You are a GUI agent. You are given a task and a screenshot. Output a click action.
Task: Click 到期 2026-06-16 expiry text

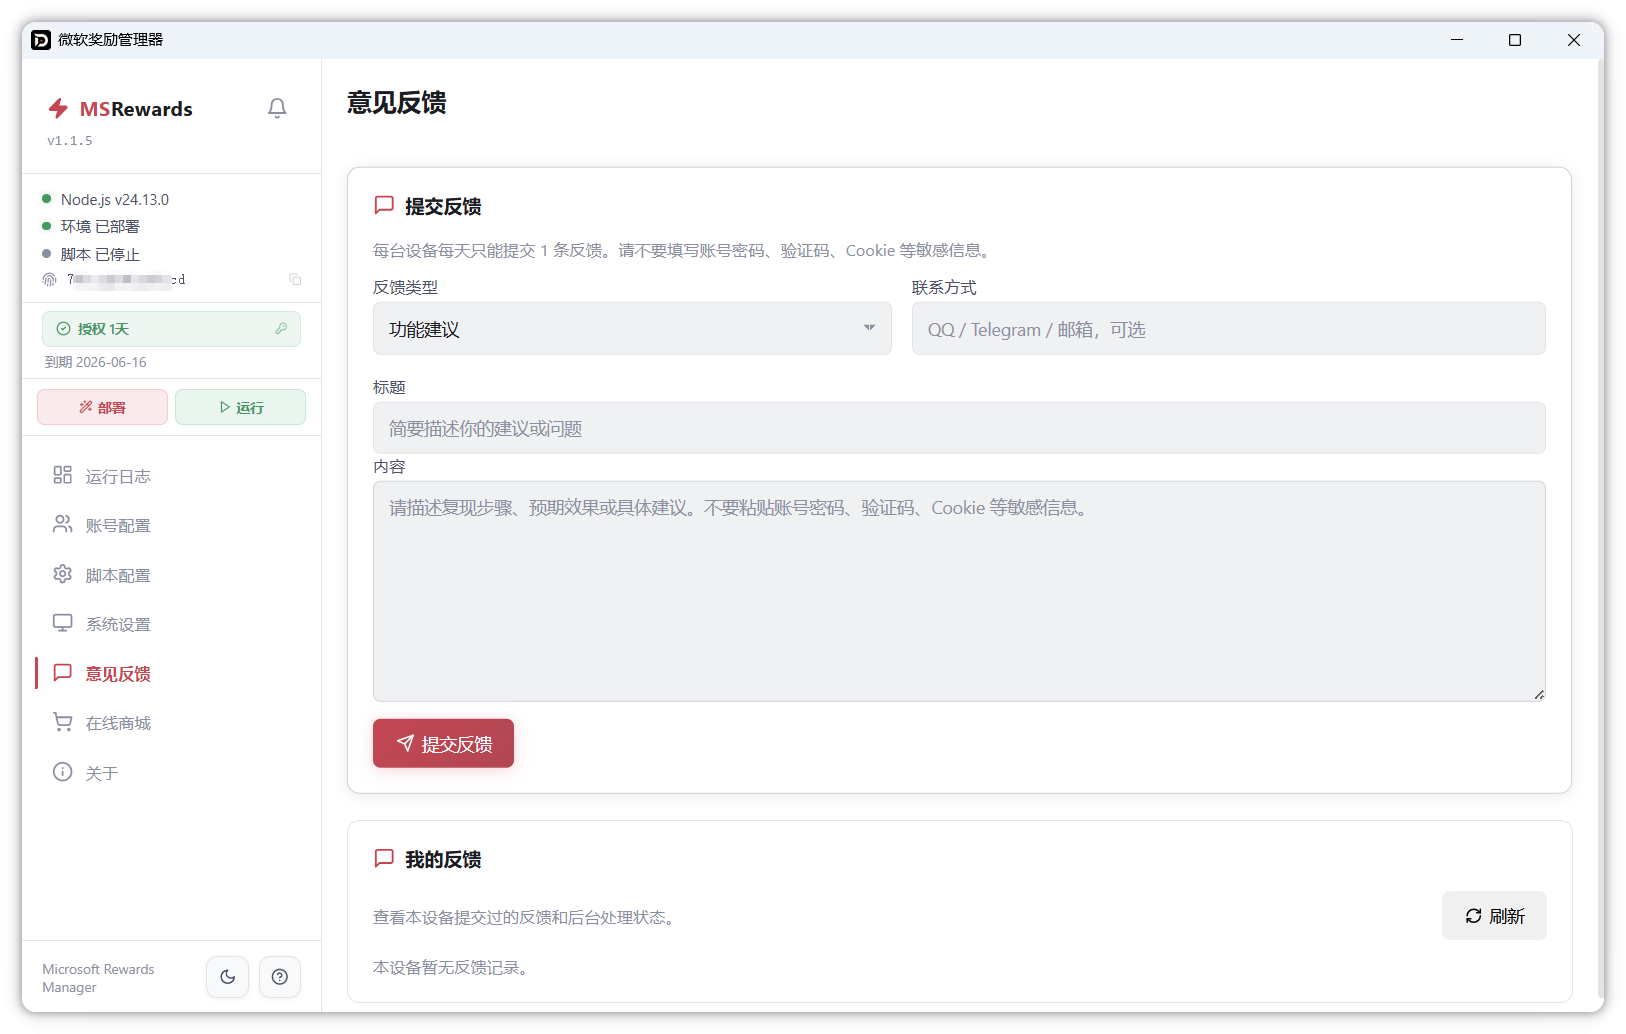(x=95, y=362)
